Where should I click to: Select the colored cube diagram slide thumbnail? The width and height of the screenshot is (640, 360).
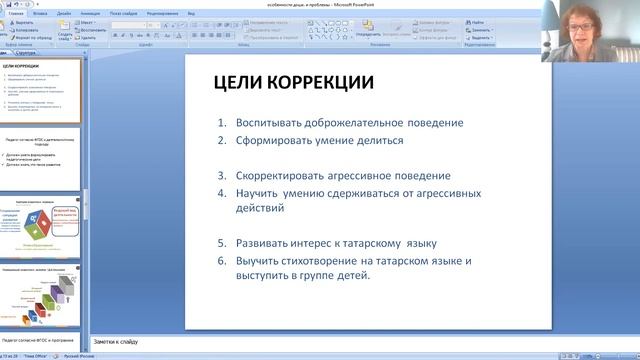click(40, 227)
